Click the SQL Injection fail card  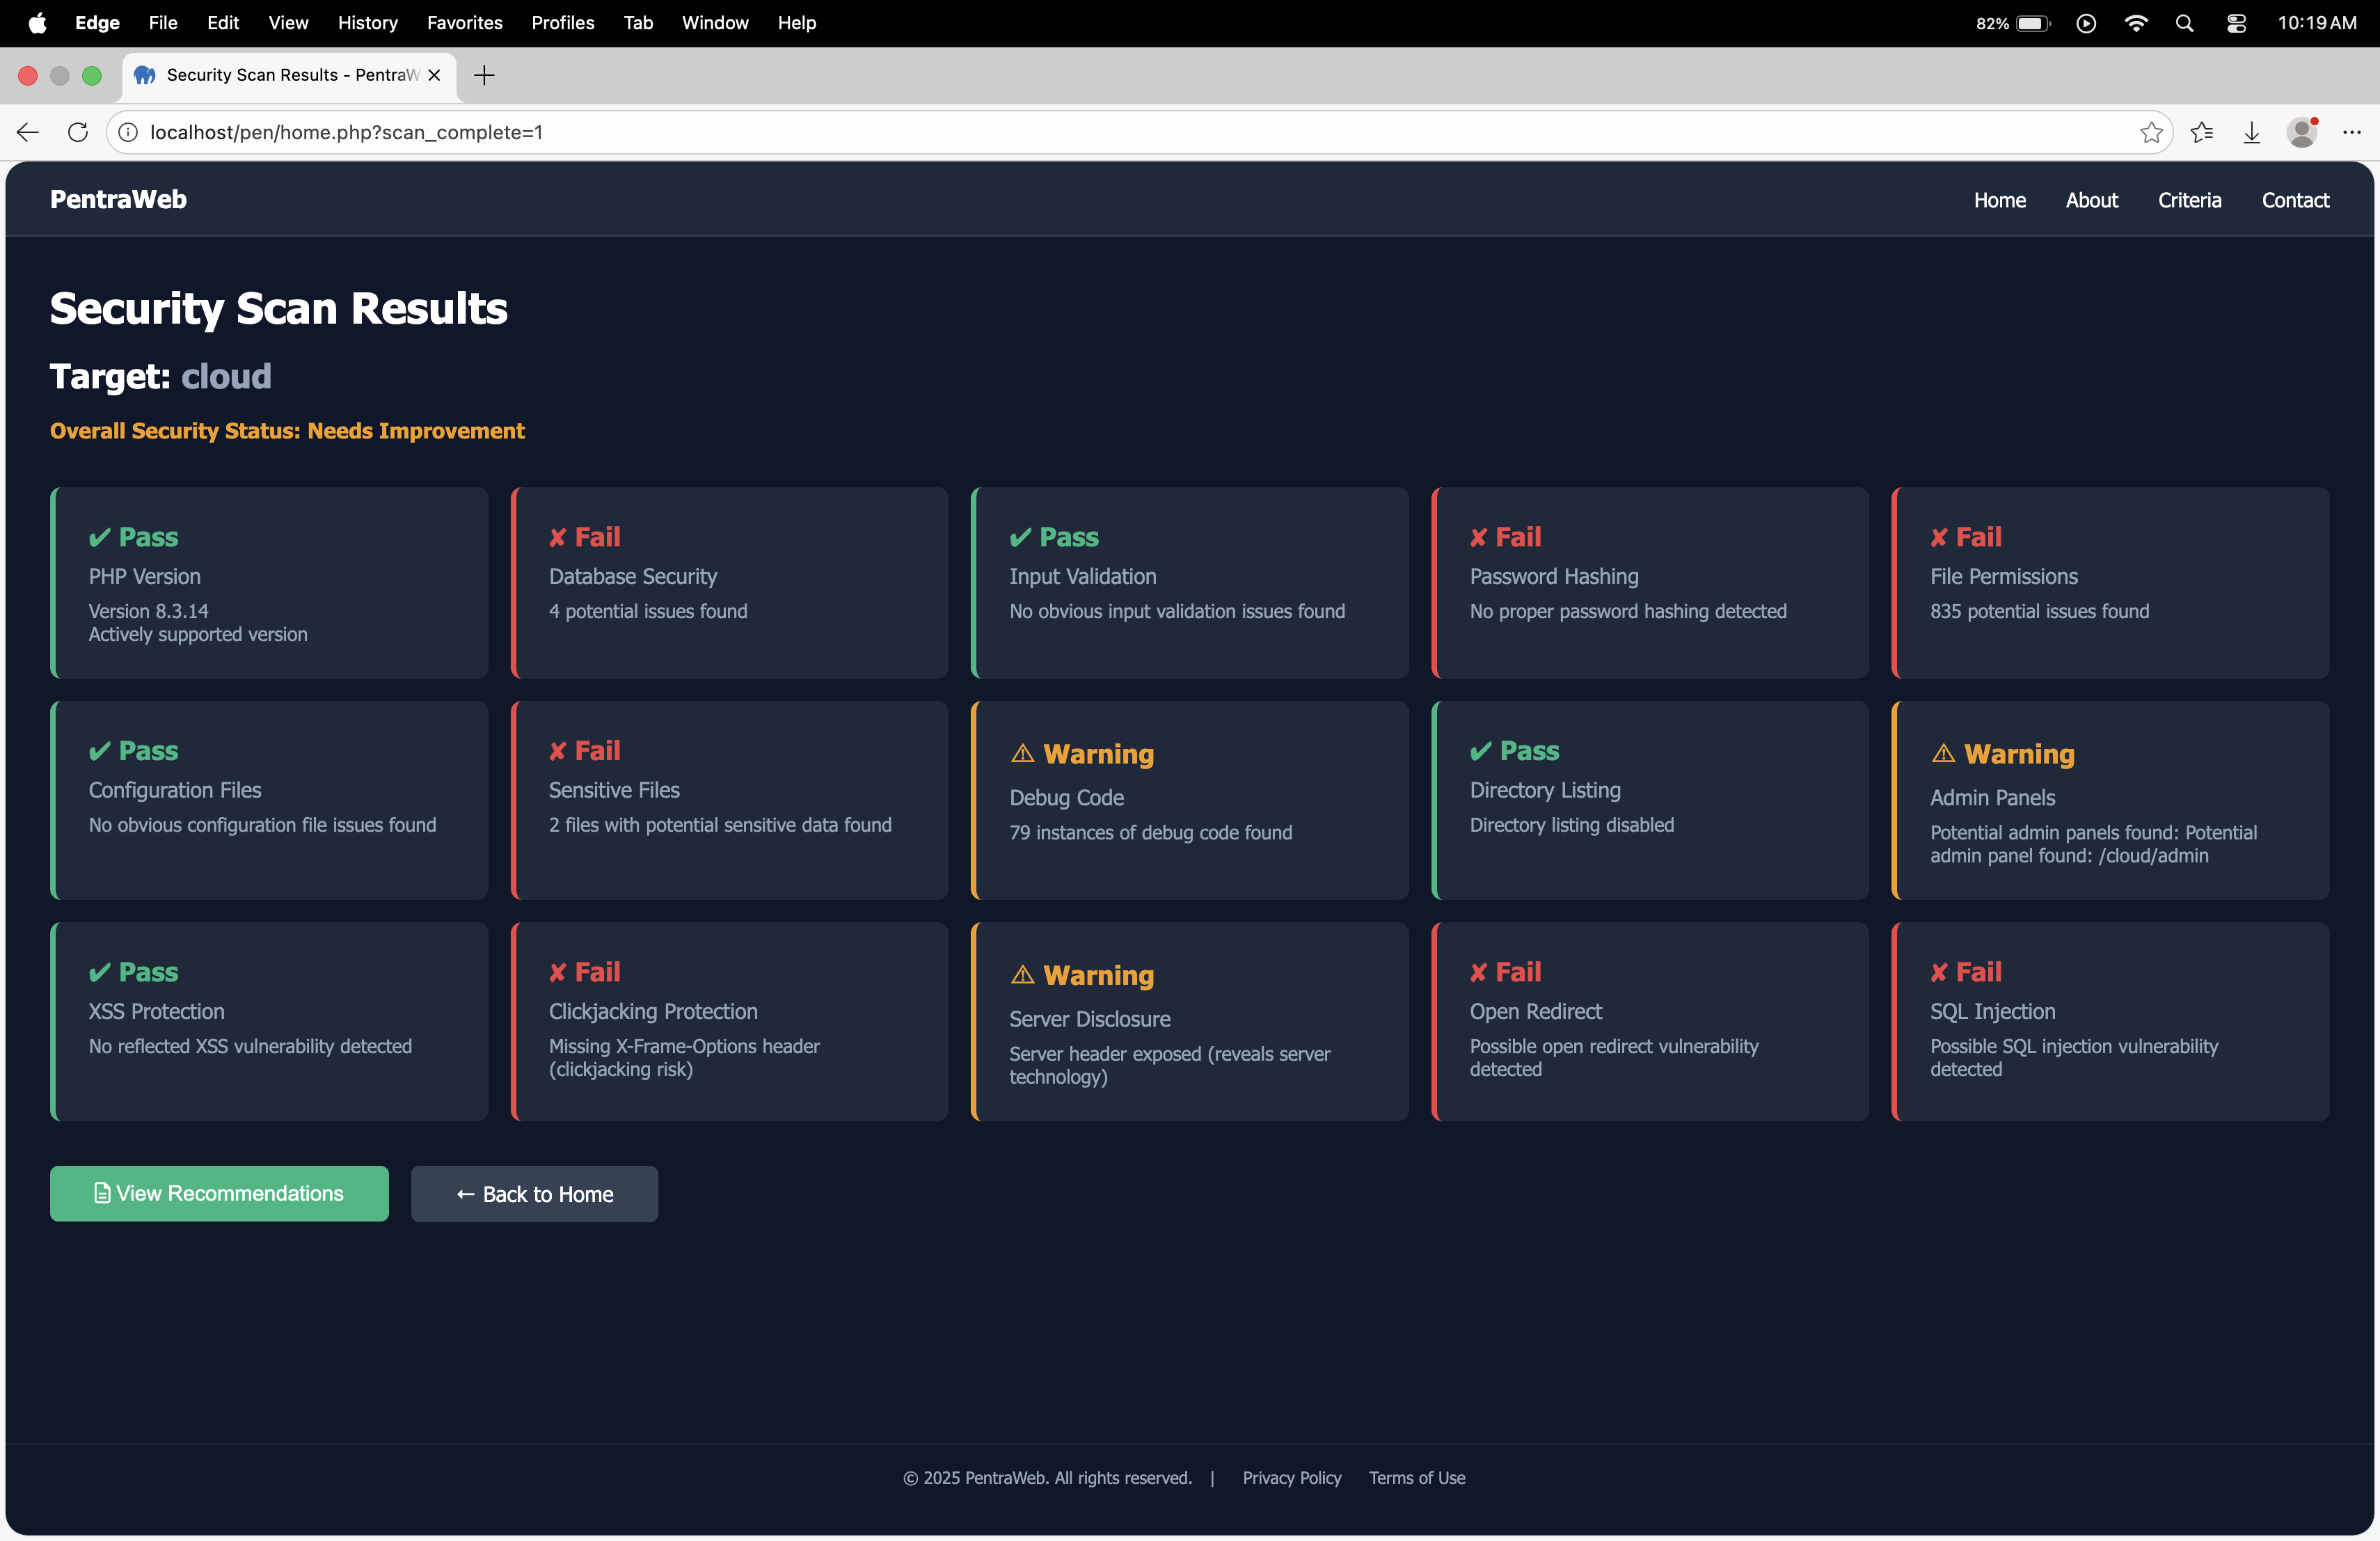click(x=2110, y=1021)
